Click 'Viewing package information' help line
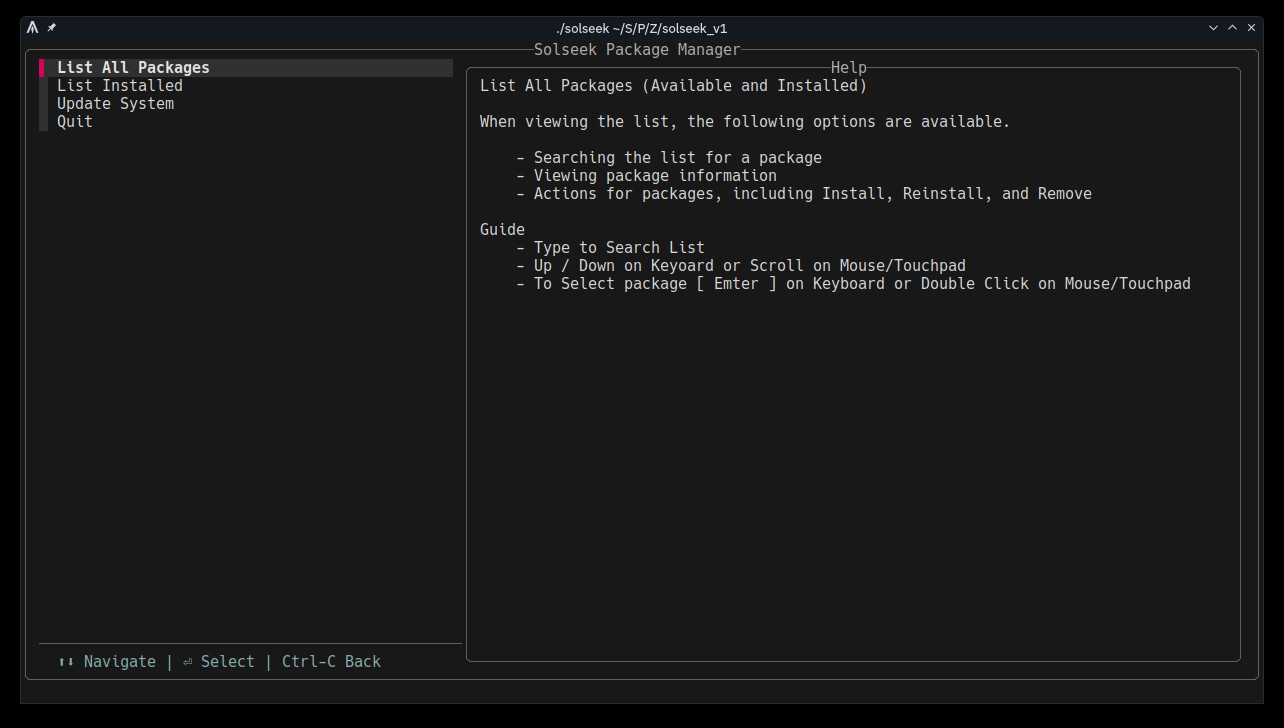This screenshot has height=728, width=1284. [x=654, y=176]
